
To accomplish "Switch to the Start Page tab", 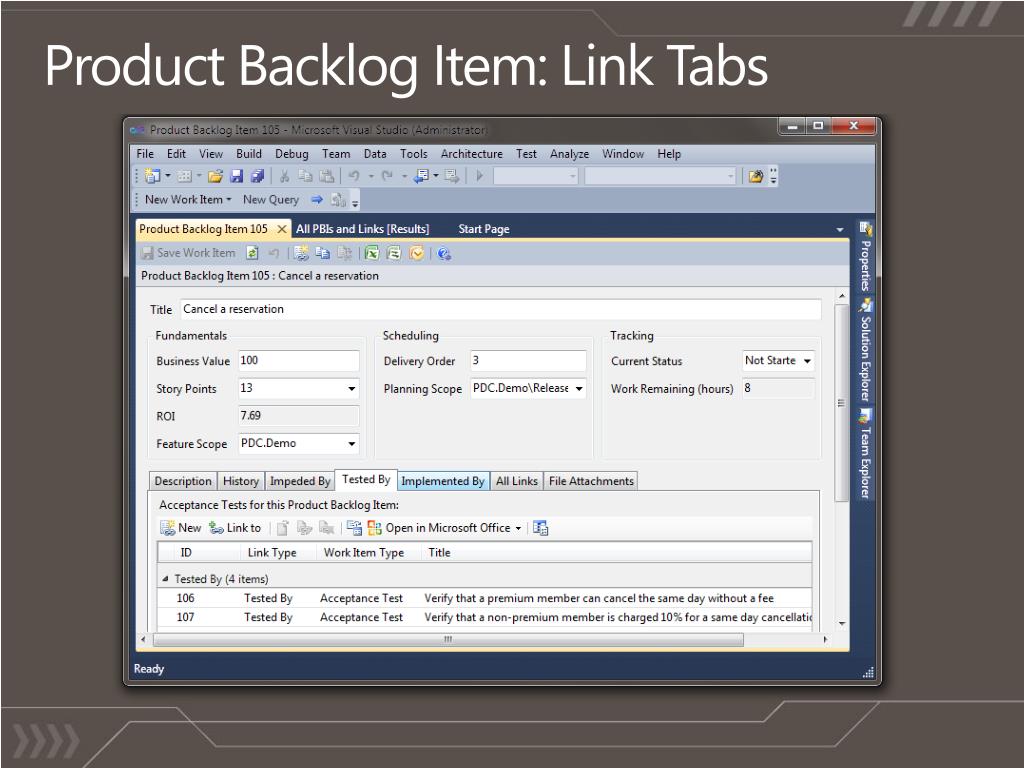I will click(x=483, y=229).
